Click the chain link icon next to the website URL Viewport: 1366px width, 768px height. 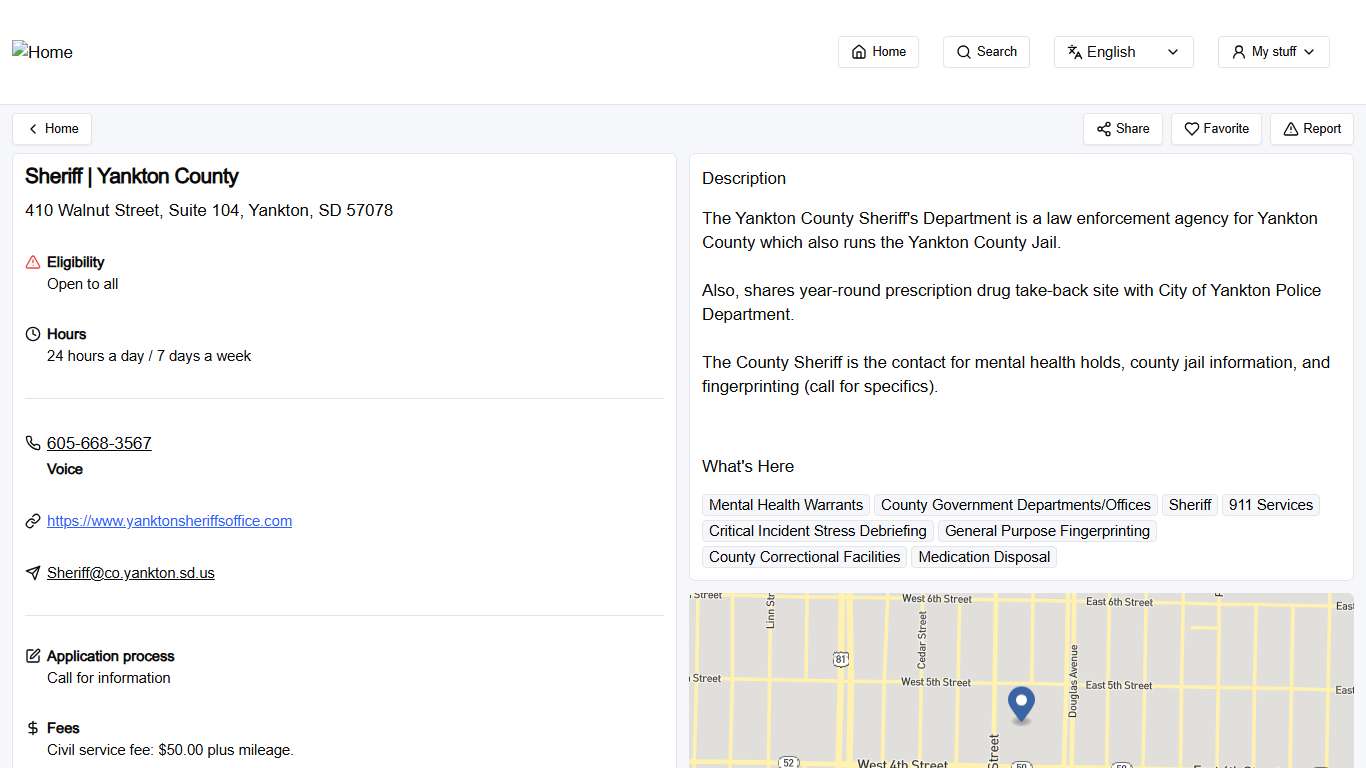(33, 520)
